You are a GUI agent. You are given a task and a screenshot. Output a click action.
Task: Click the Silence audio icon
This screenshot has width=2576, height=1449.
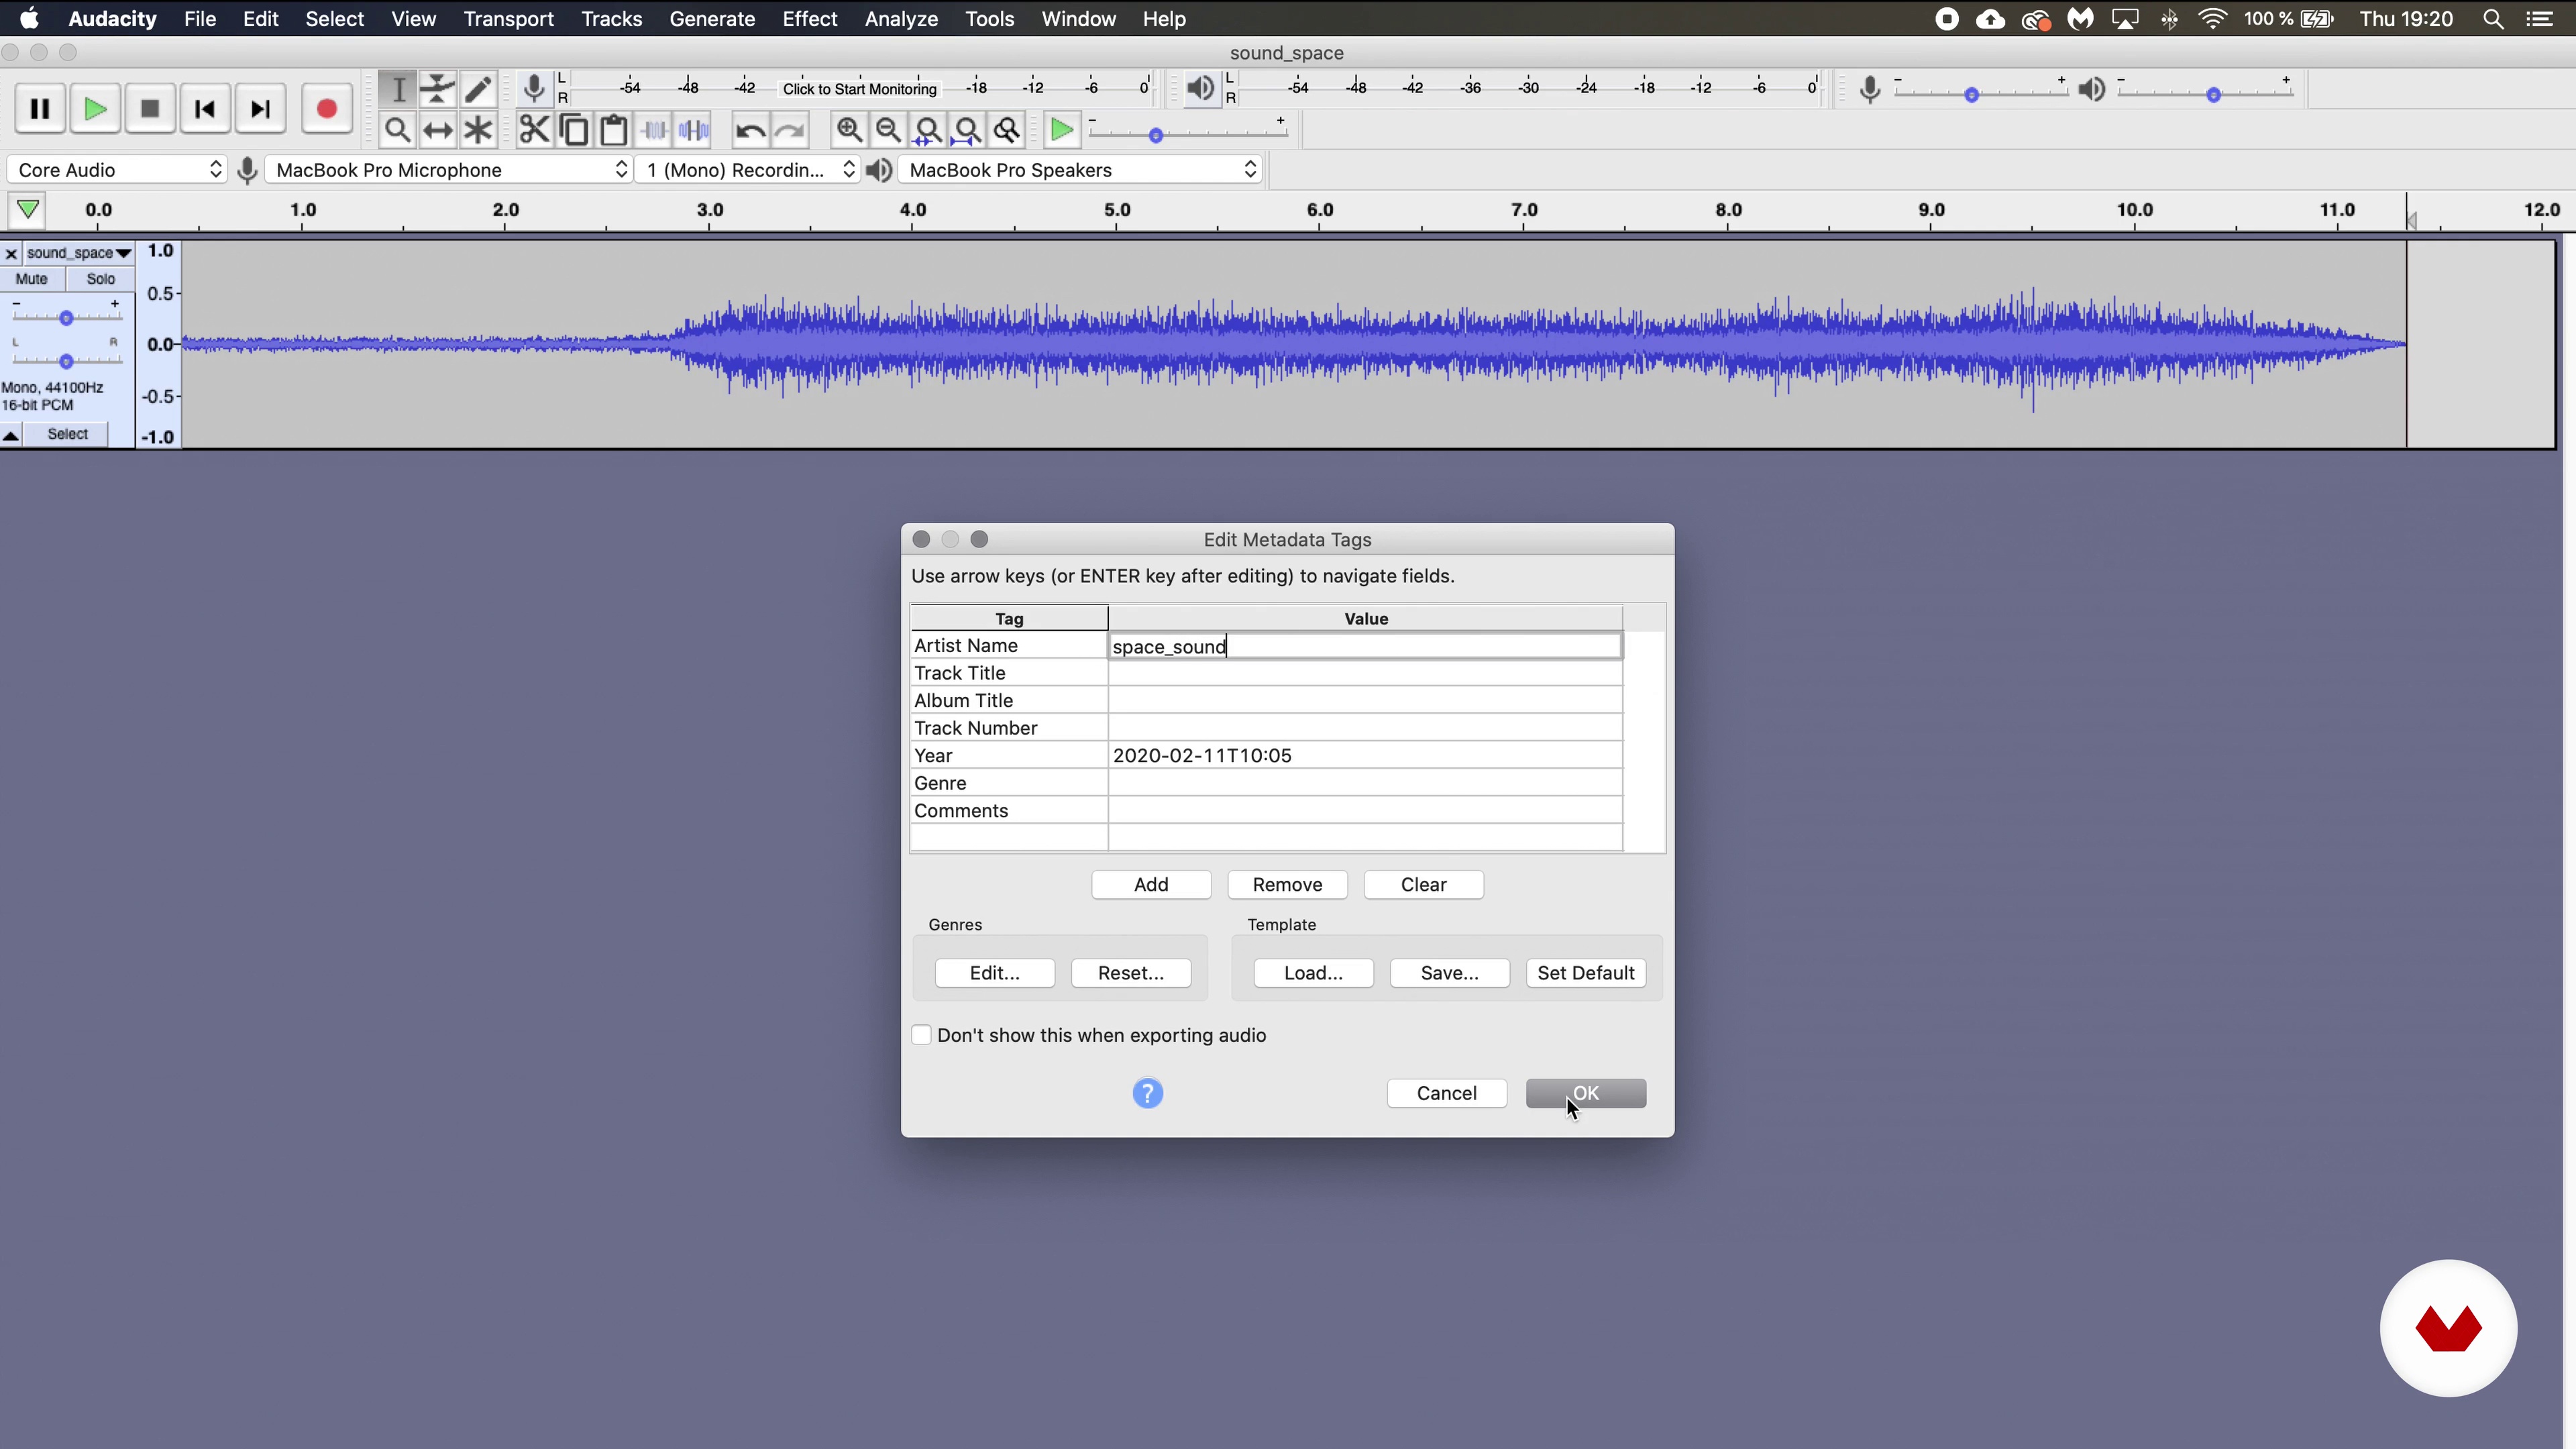pos(694,130)
